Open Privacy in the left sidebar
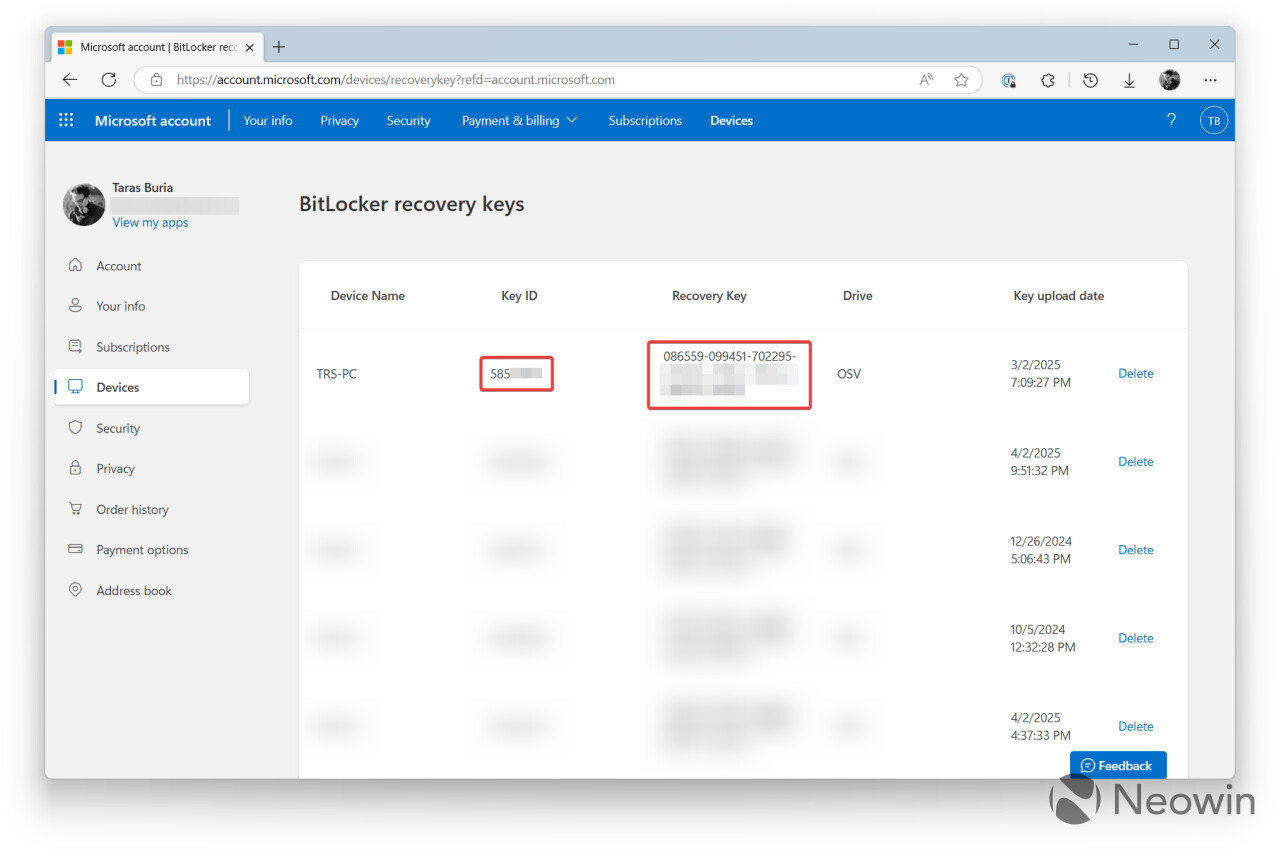This screenshot has width=1280, height=850. coord(151,468)
